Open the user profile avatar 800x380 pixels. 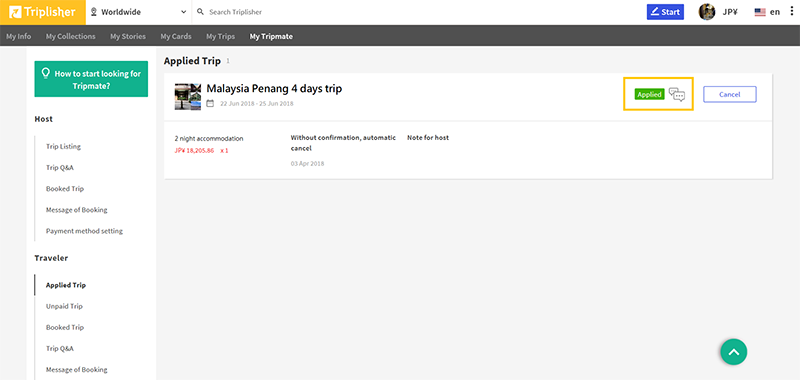click(x=707, y=12)
